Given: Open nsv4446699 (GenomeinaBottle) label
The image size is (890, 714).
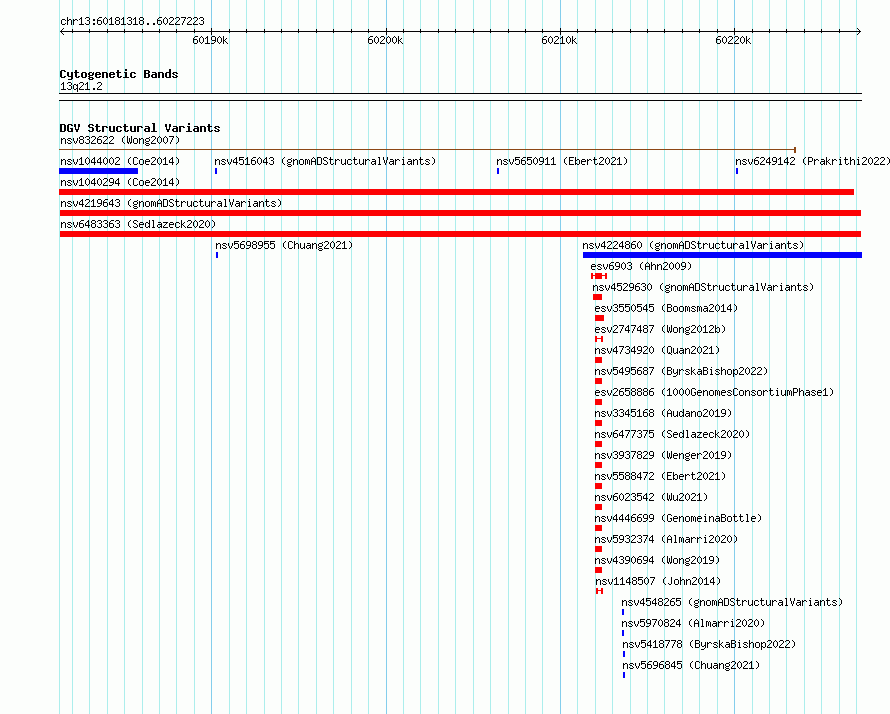Looking at the screenshot, I should (x=678, y=518).
